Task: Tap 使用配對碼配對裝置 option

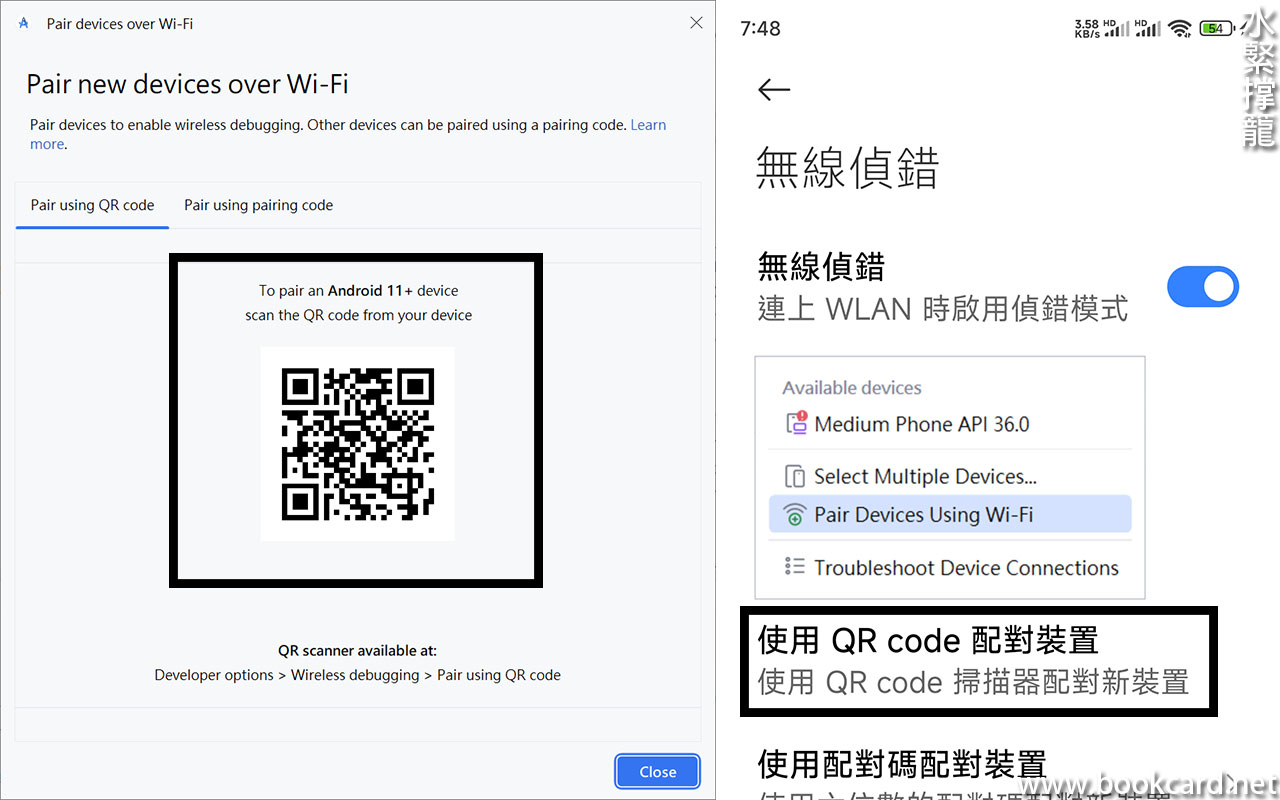Action: (902, 765)
